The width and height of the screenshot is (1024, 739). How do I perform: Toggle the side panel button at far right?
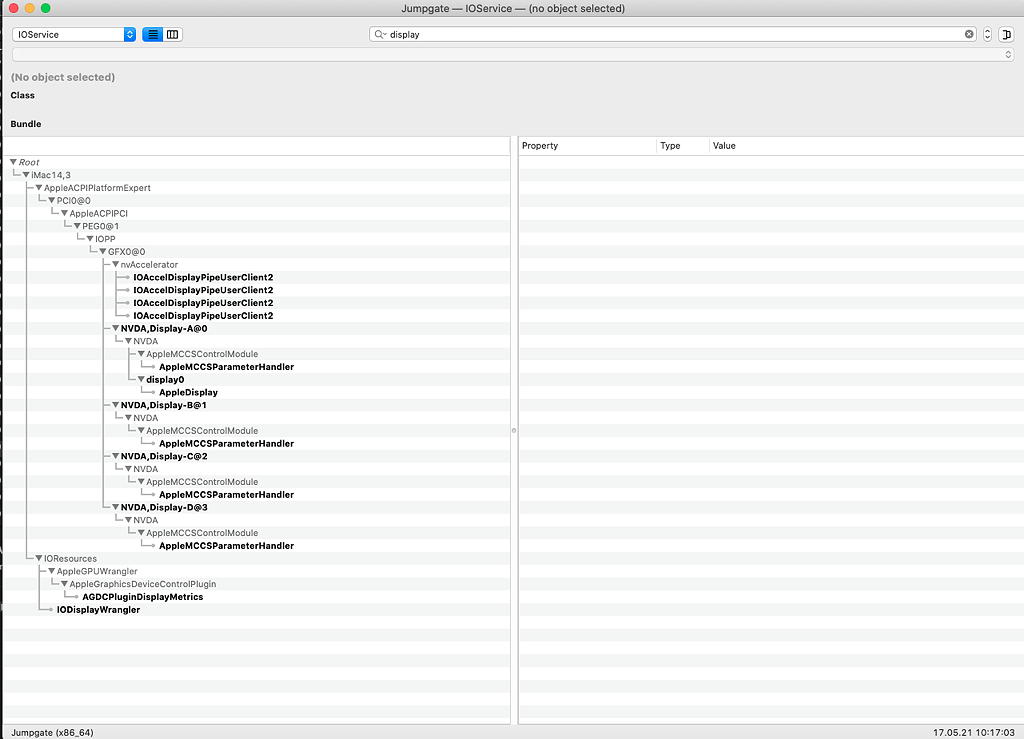[x=1006, y=34]
